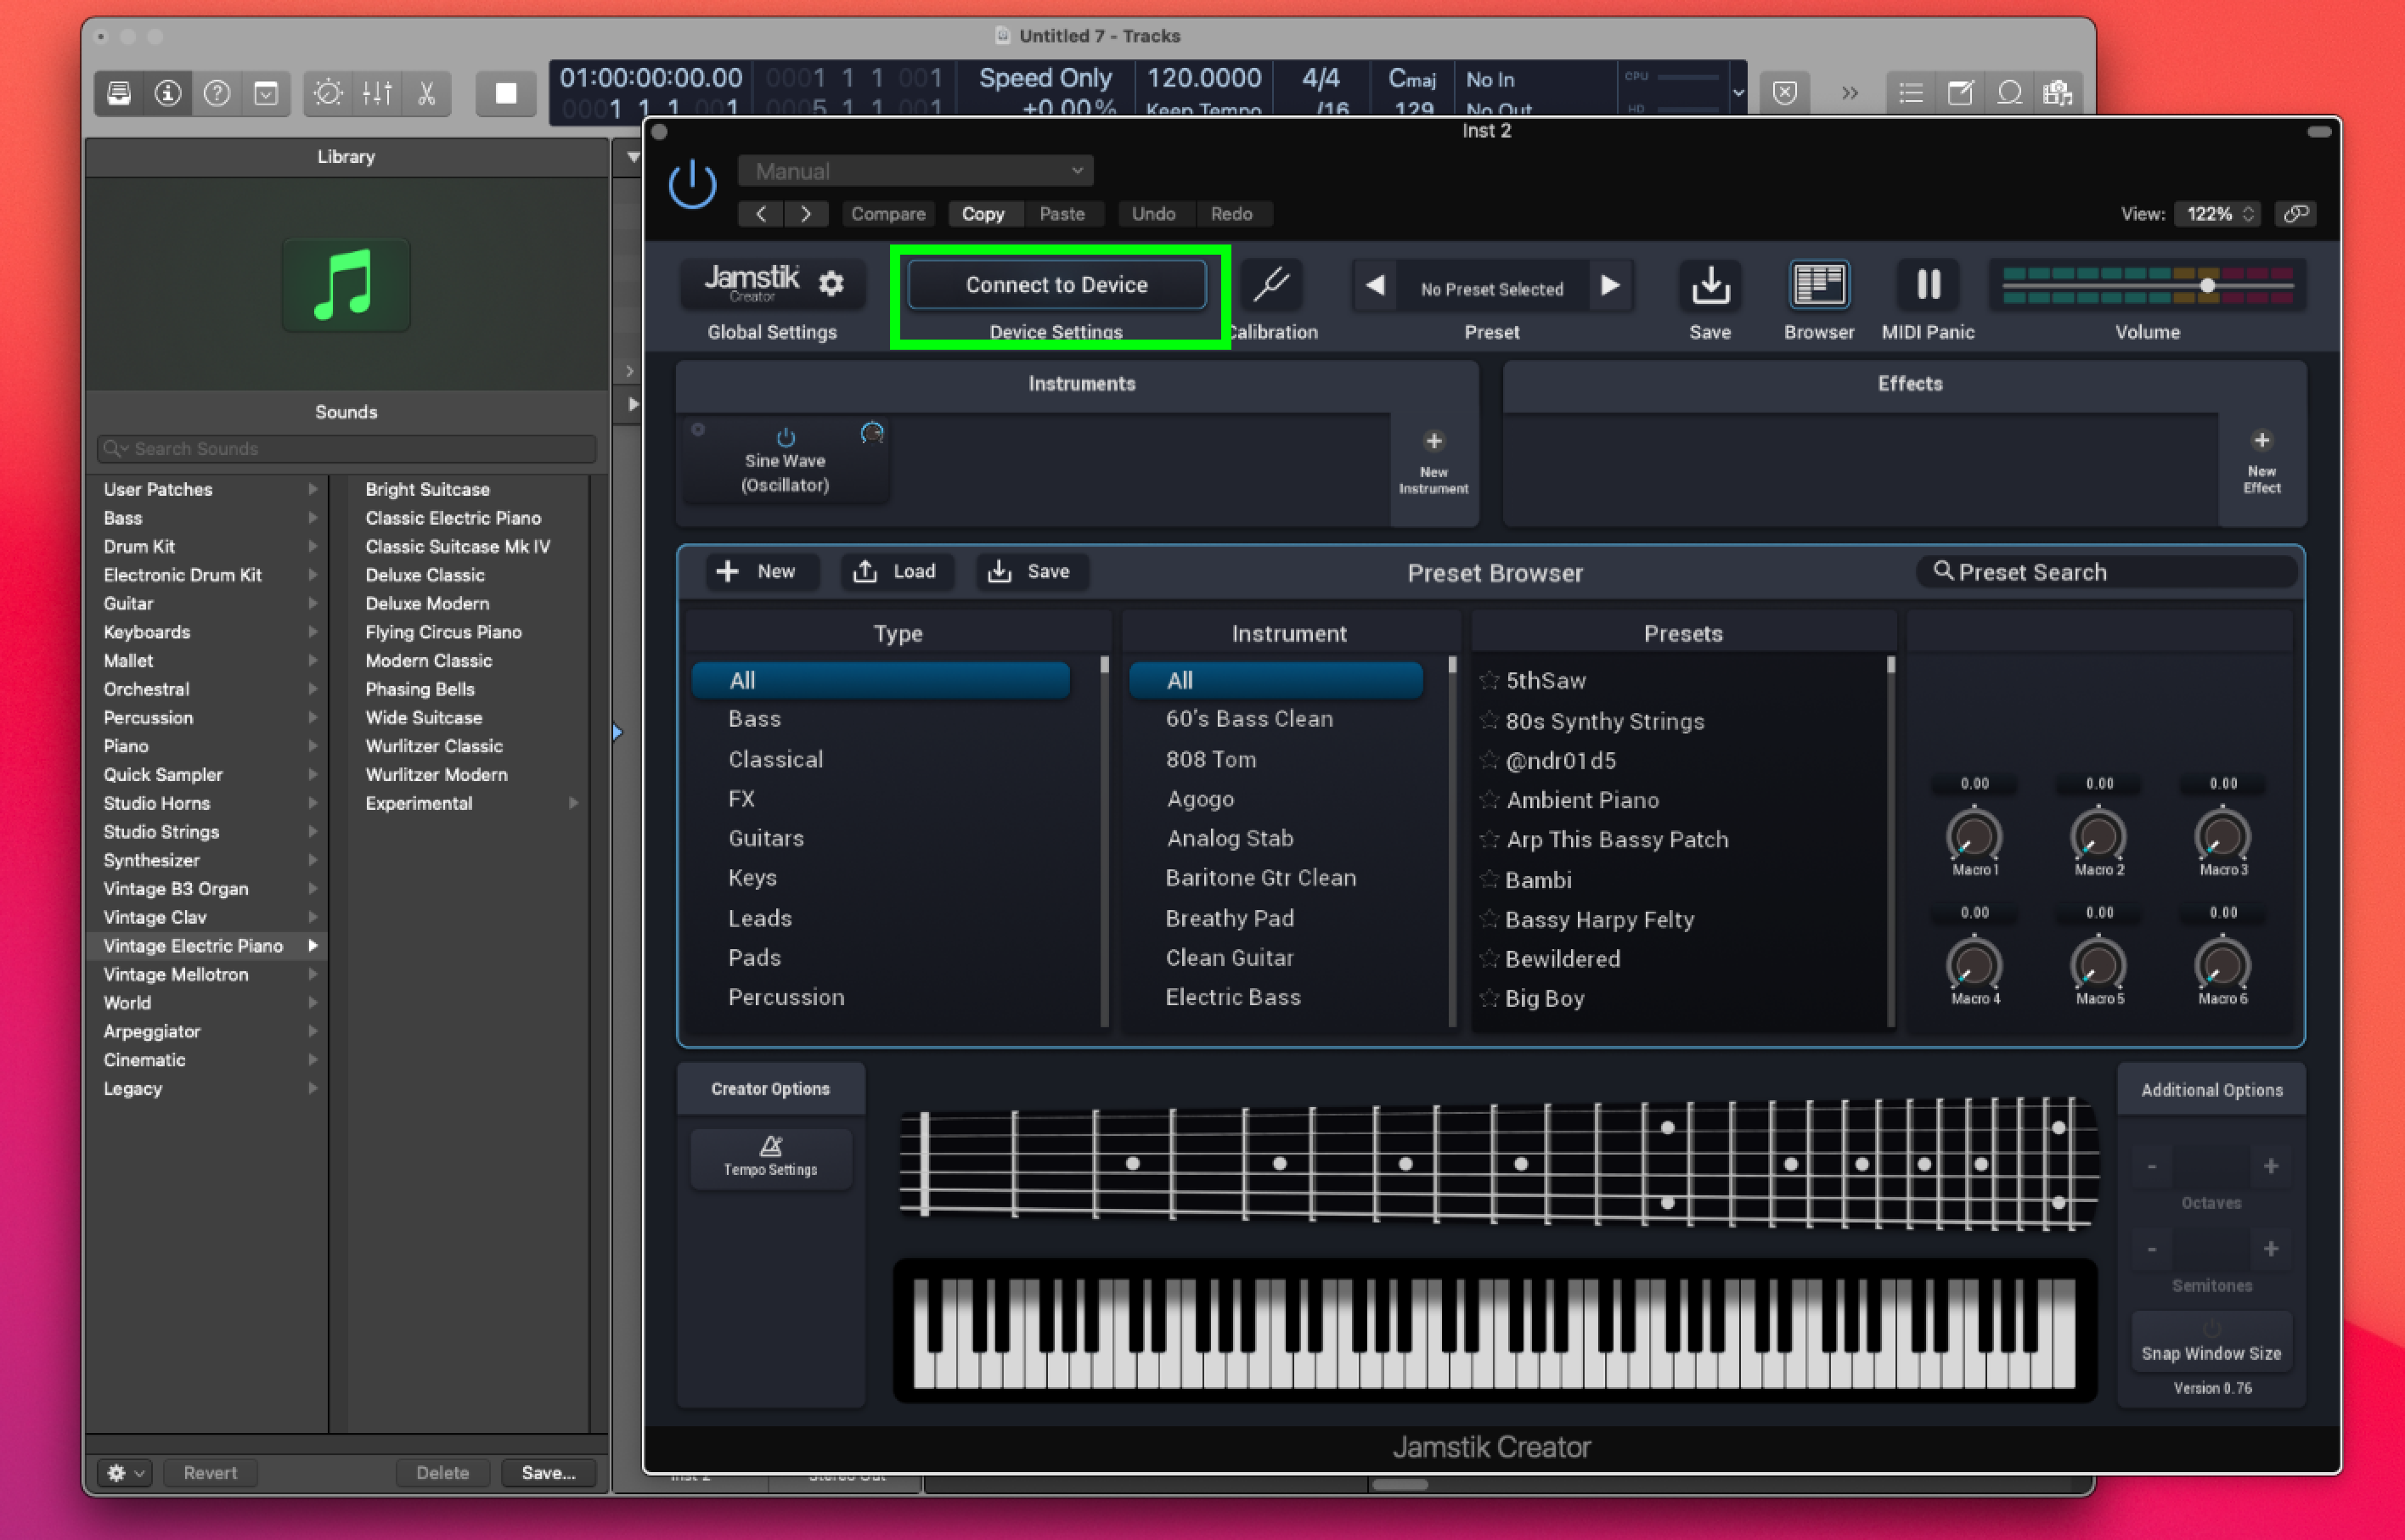This screenshot has height=1540, width=2405.
Task: Open List Editors icon in Logic
Action: [x=1910, y=94]
